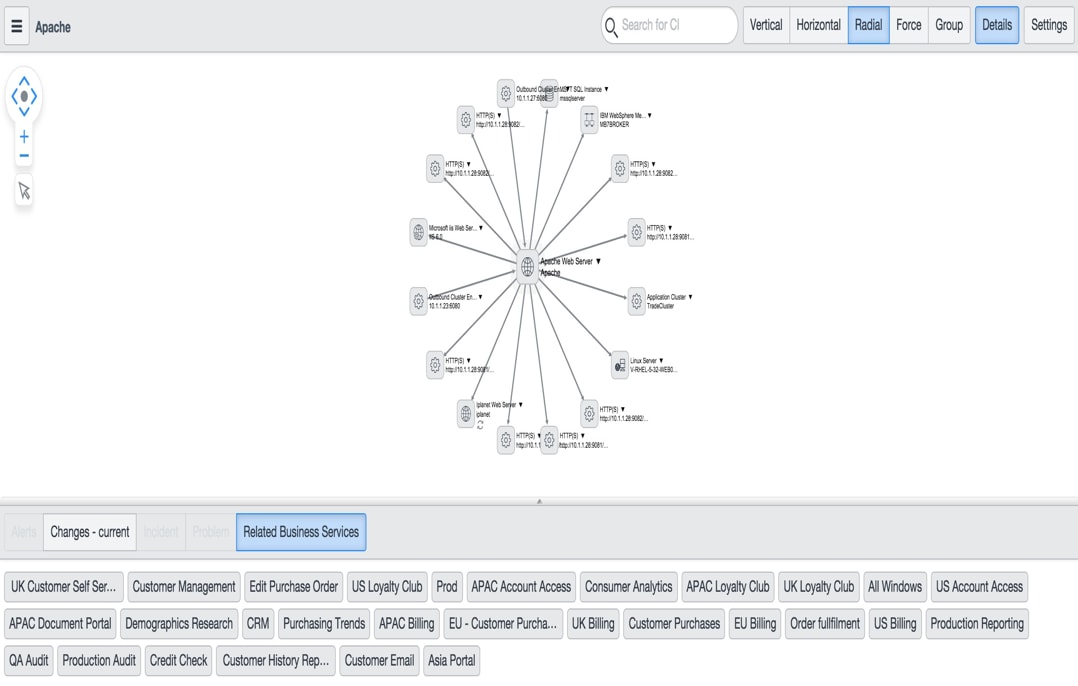Open the Customer Email service
The width and height of the screenshot is (1078, 686).
pyautogui.click(x=379, y=661)
